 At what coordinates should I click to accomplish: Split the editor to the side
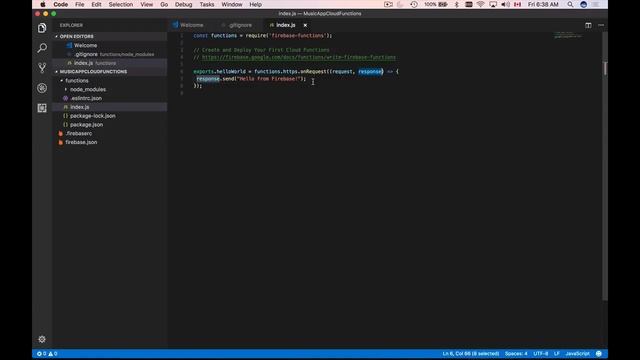pyautogui.click(x=588, y=25)
